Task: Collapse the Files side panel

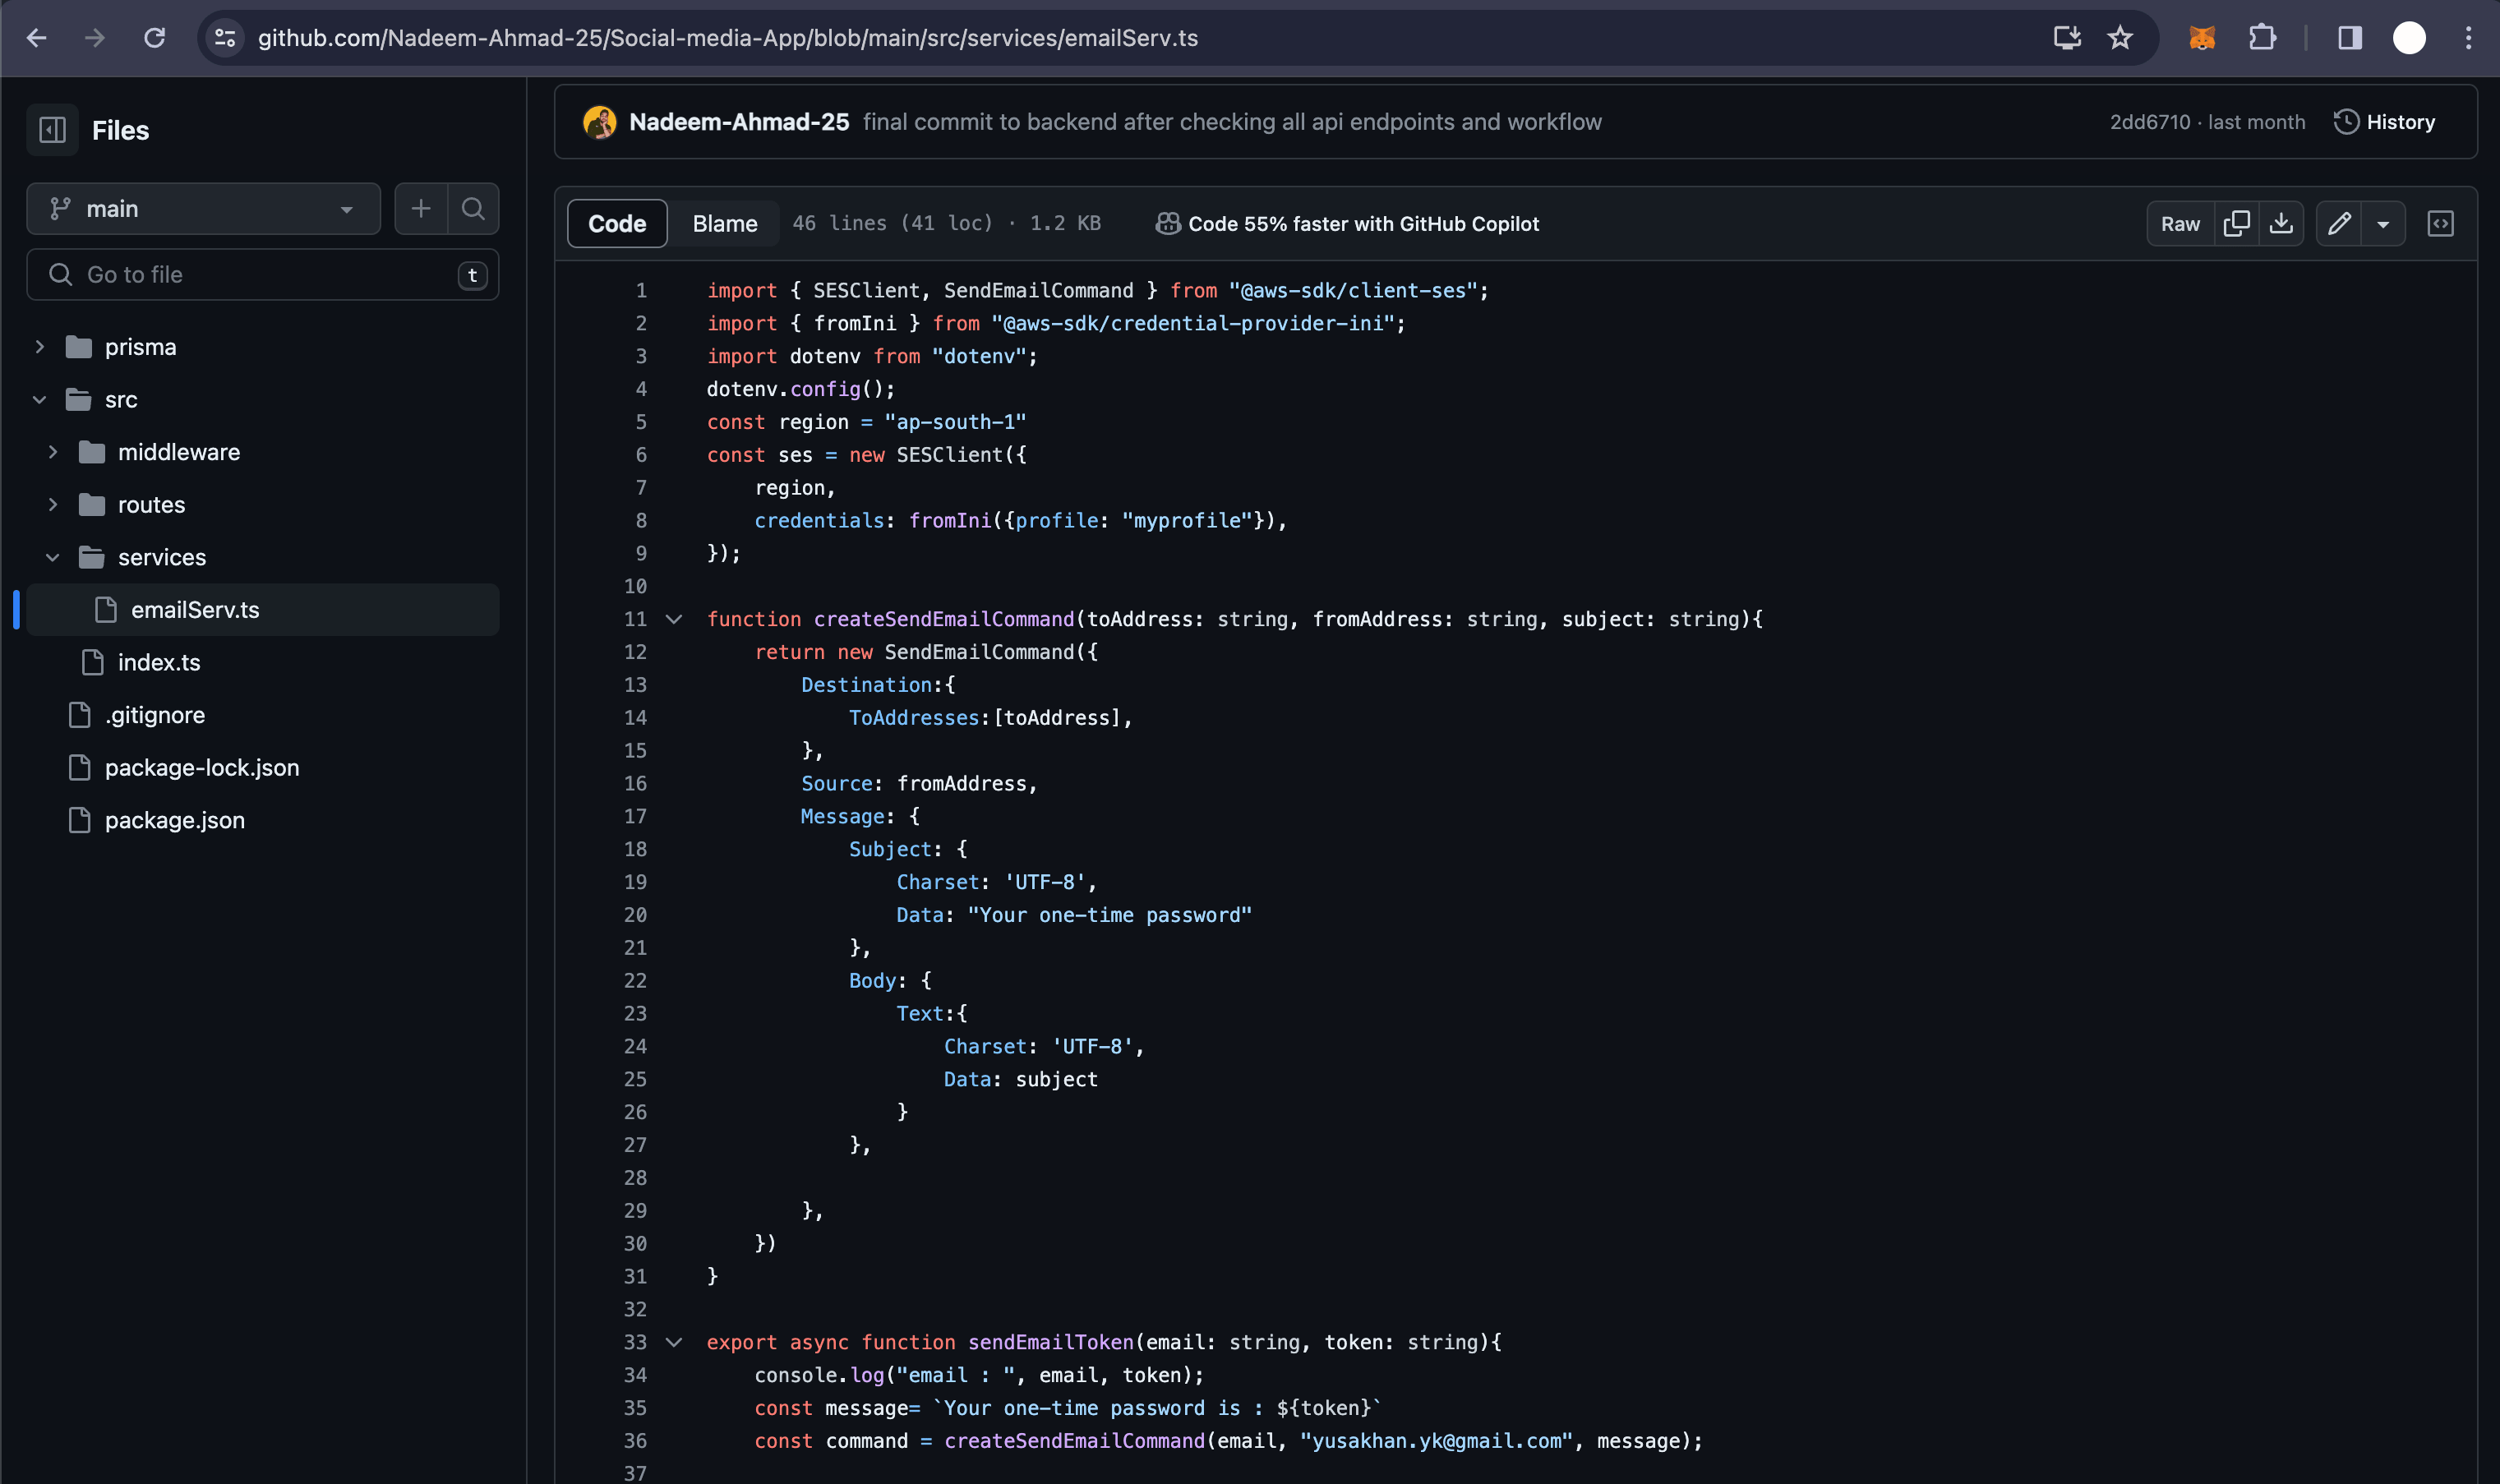Action: pyautogui.click(x=52, y=130)
